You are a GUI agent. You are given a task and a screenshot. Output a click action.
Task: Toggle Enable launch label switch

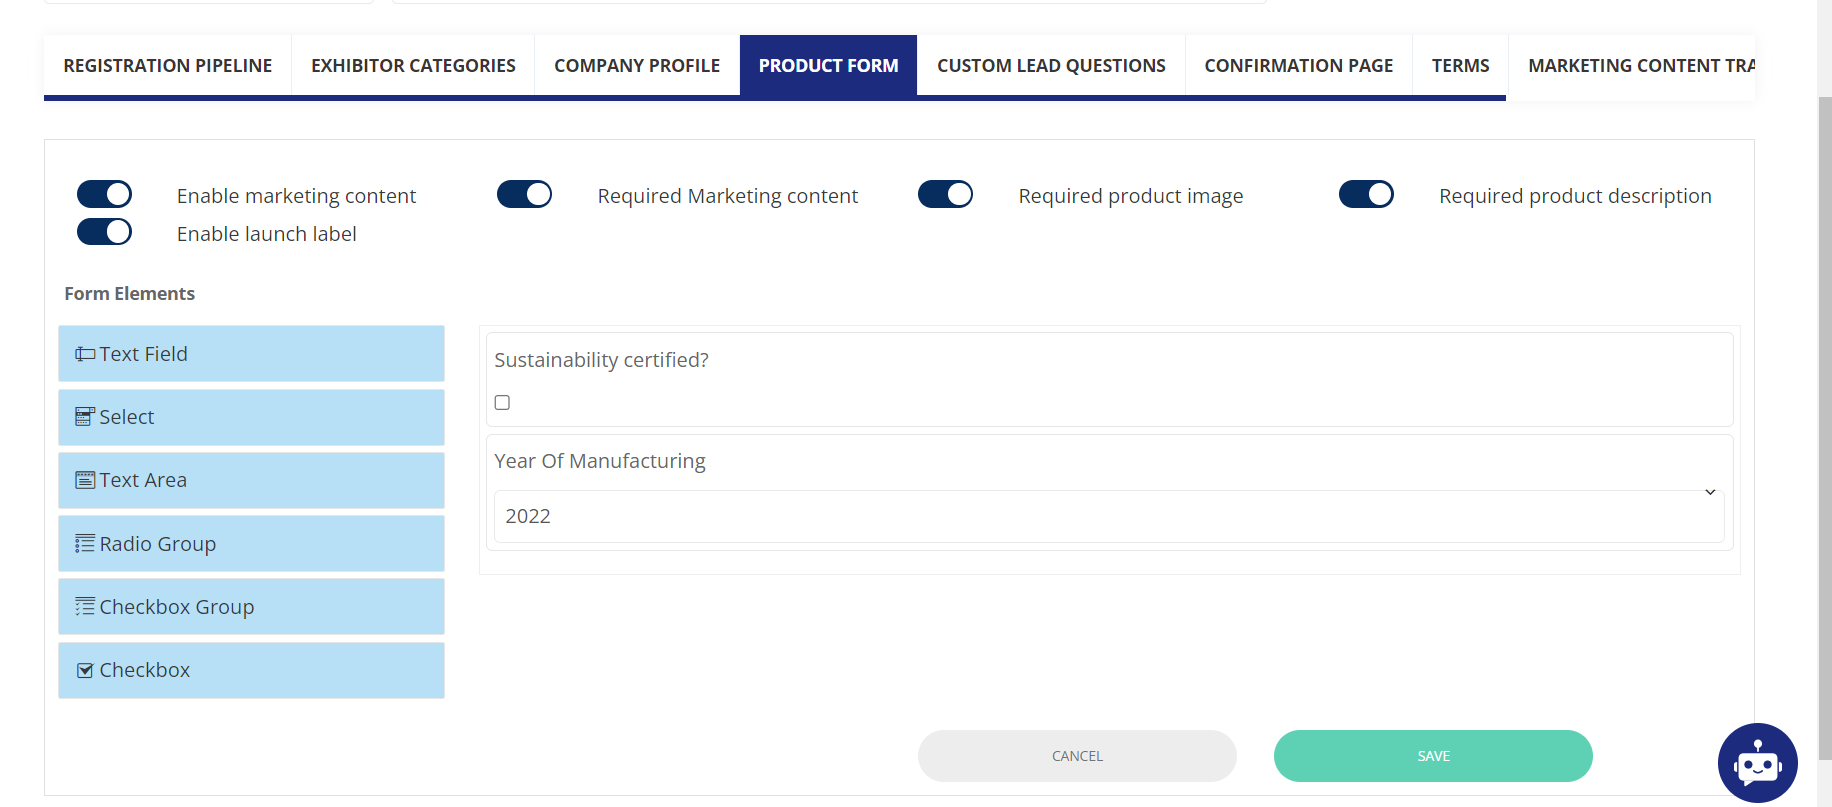(105, 232)
